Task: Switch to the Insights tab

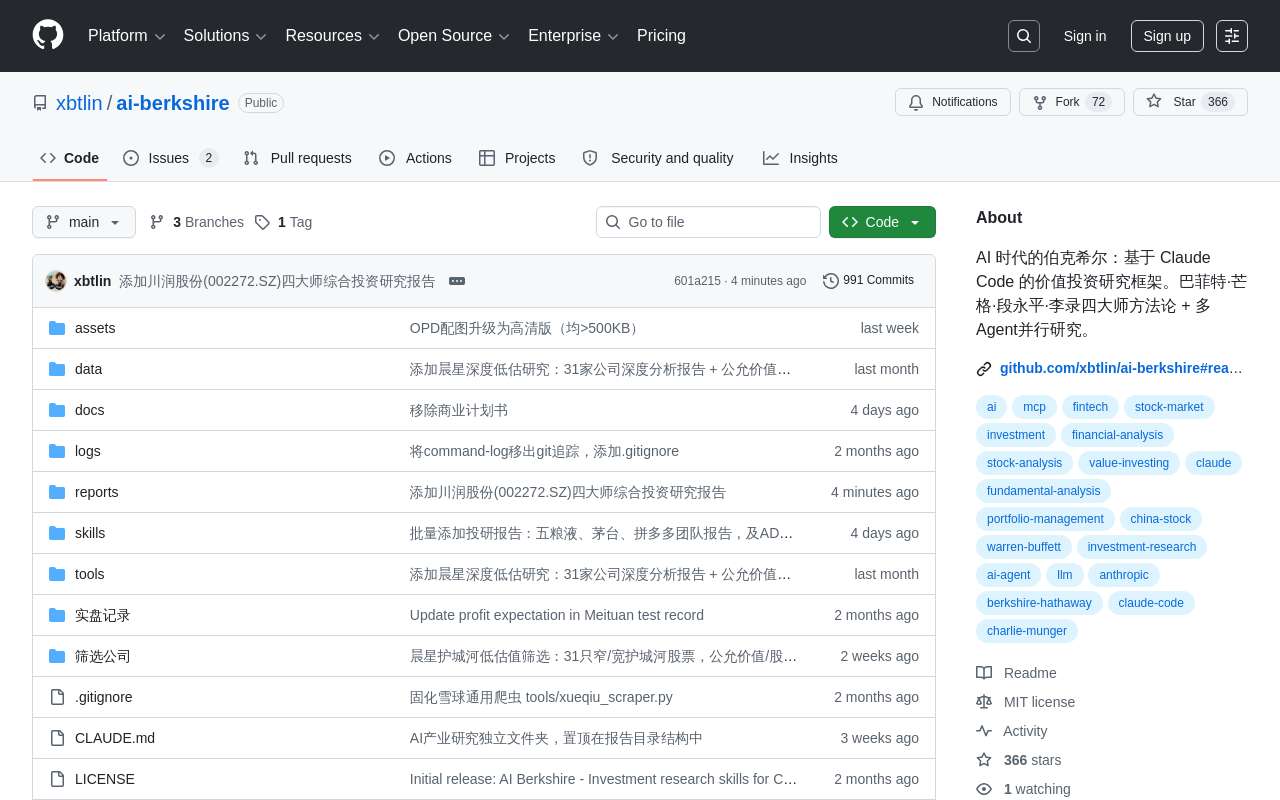Action: pyautogui.click(x=800, y=158)
